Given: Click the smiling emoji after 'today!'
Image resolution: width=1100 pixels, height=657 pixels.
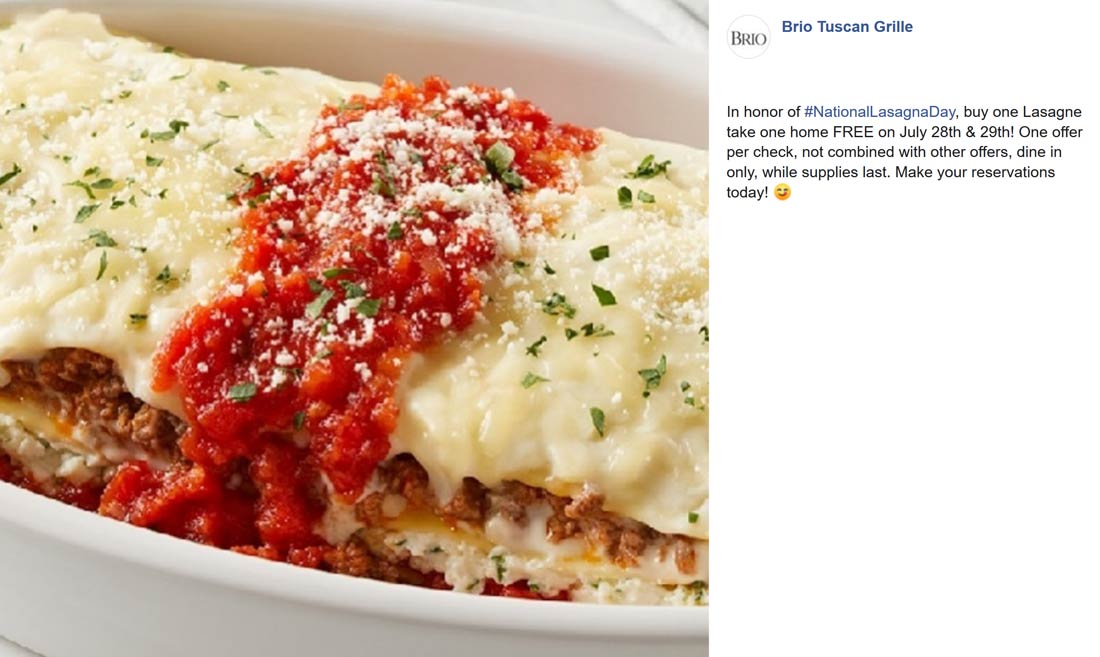Looking at the screenshot, I should click(782, 192).
